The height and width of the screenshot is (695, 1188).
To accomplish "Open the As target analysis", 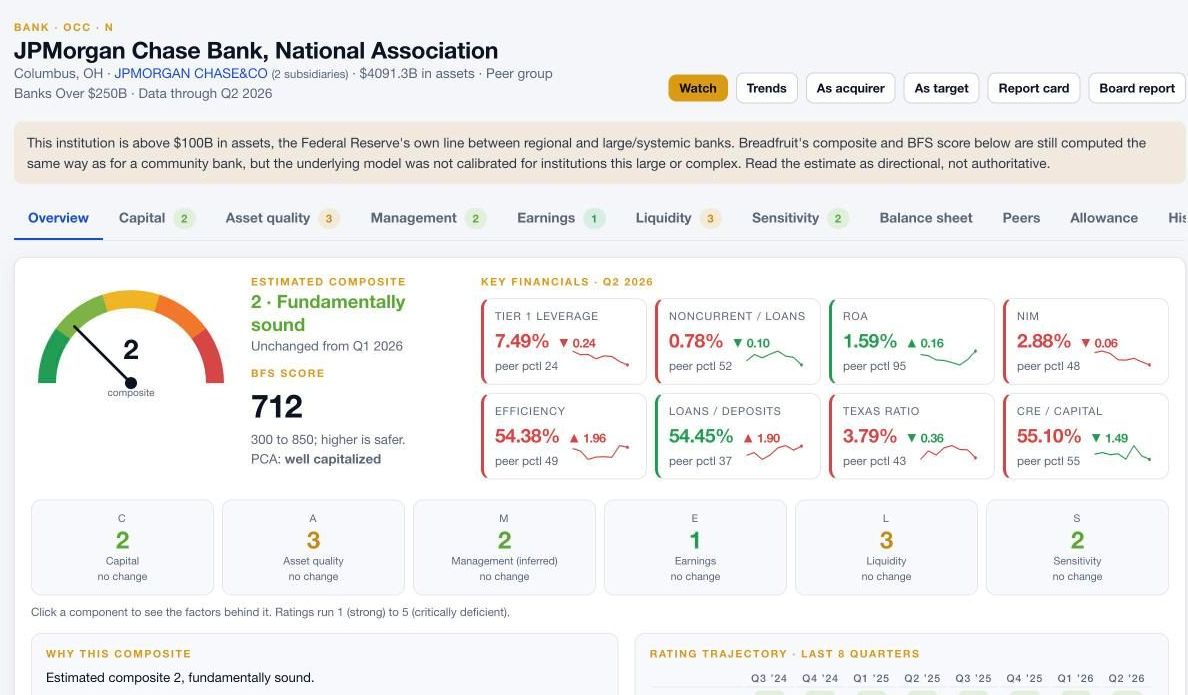I will [941, 88].
